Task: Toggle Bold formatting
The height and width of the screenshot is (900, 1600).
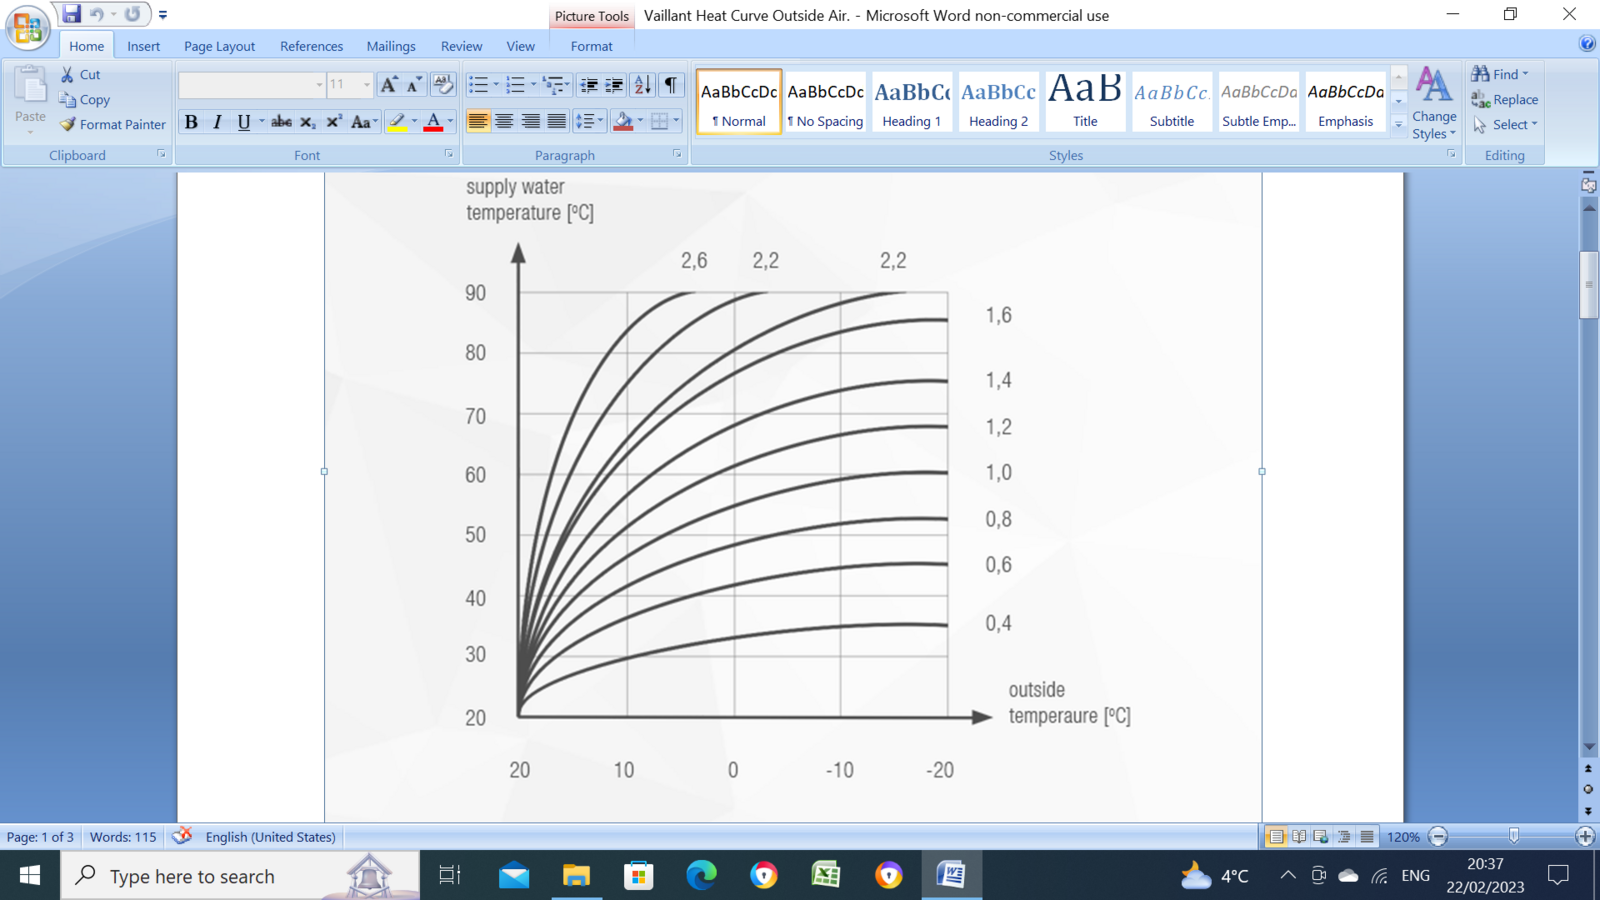Action: 191,122
